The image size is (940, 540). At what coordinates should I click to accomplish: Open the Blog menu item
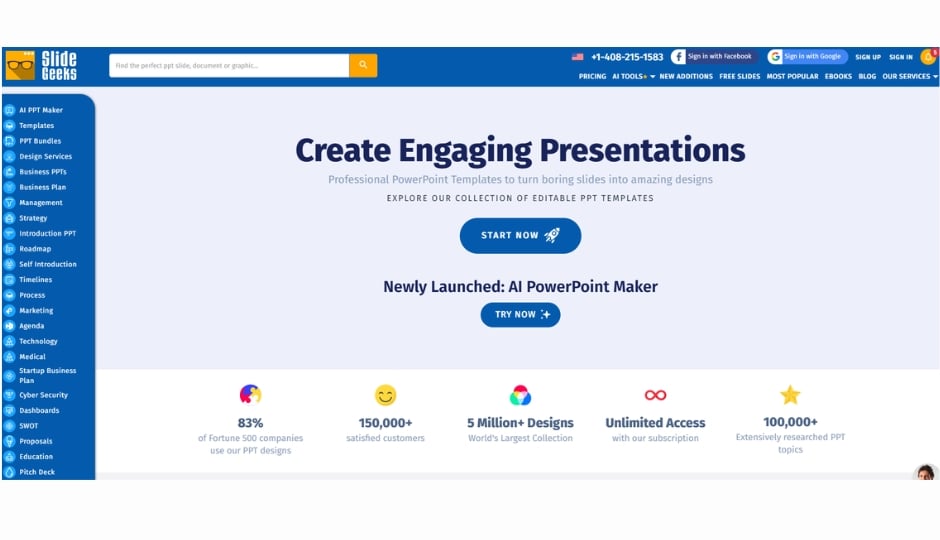coord(867,77)
